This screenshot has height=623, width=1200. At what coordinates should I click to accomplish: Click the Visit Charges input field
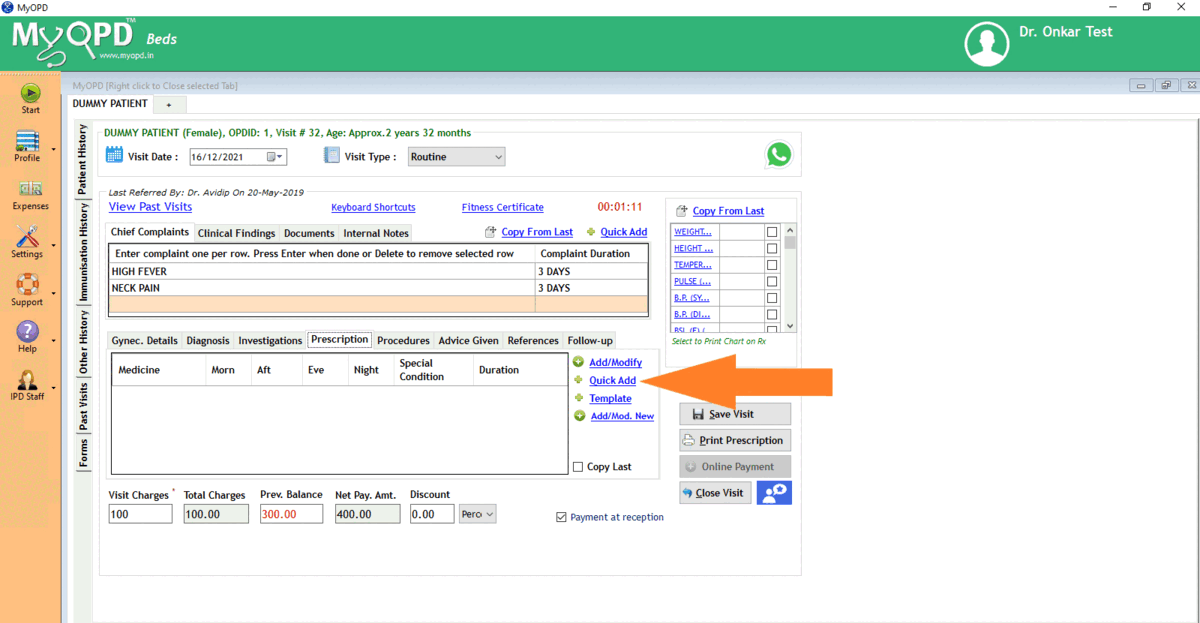(140, 514)
